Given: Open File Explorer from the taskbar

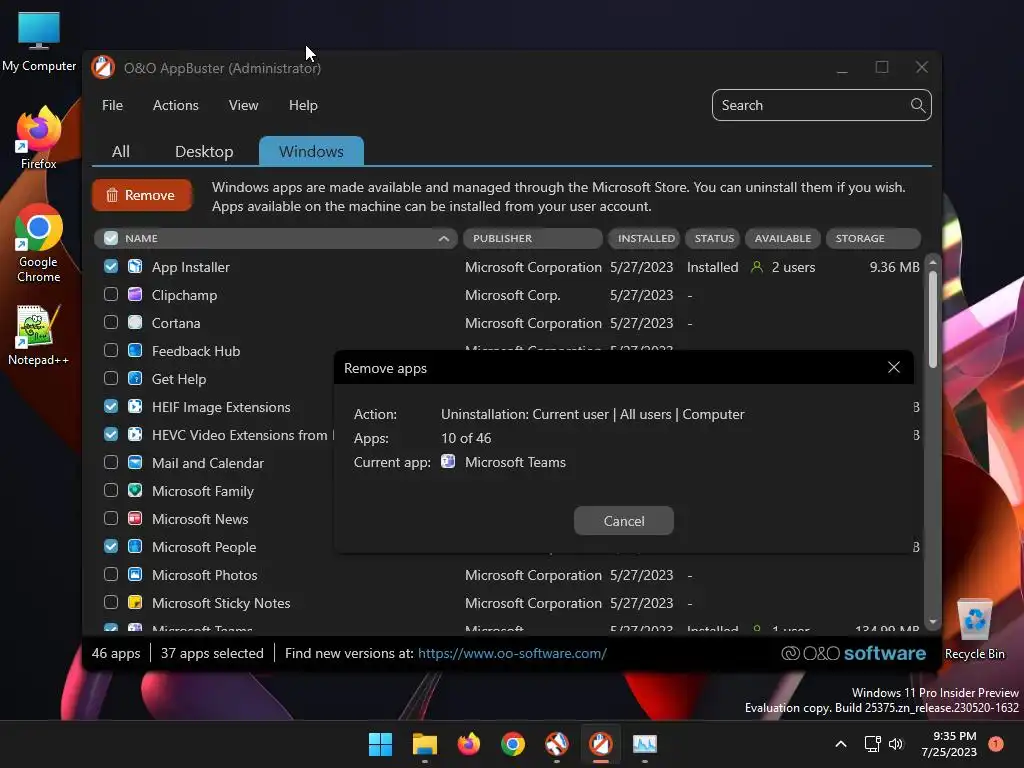Looking at the screenshot, I should tap(424, 744).
